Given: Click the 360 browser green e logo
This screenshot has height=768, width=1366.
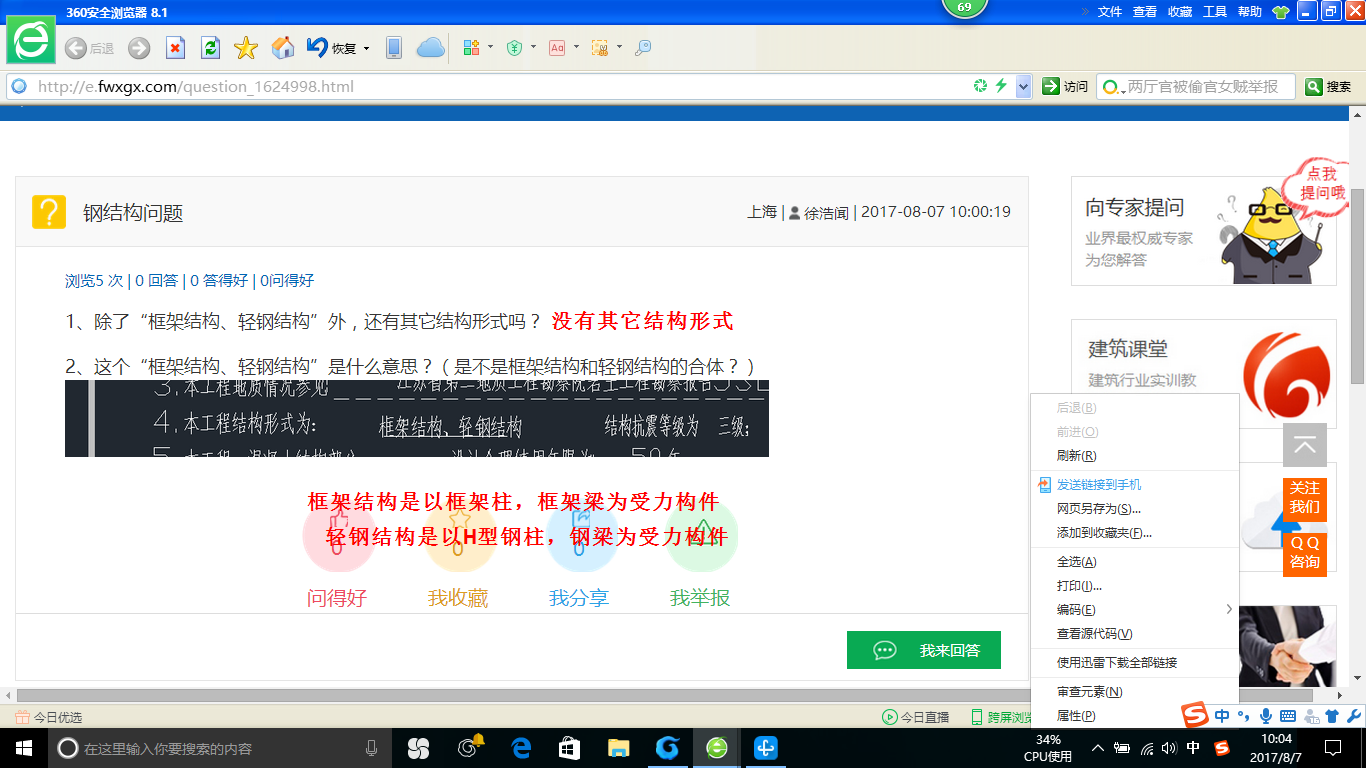Looking at the screenshot, I should (32, 41).
